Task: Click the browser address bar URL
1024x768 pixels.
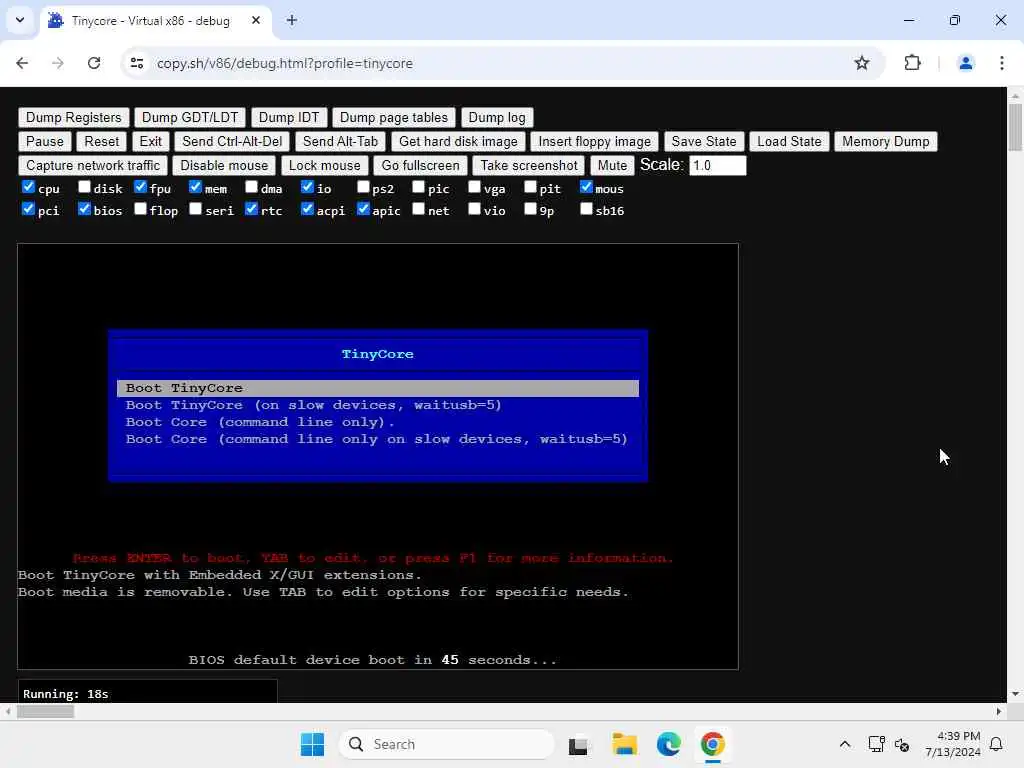Action: pos(285,63)
